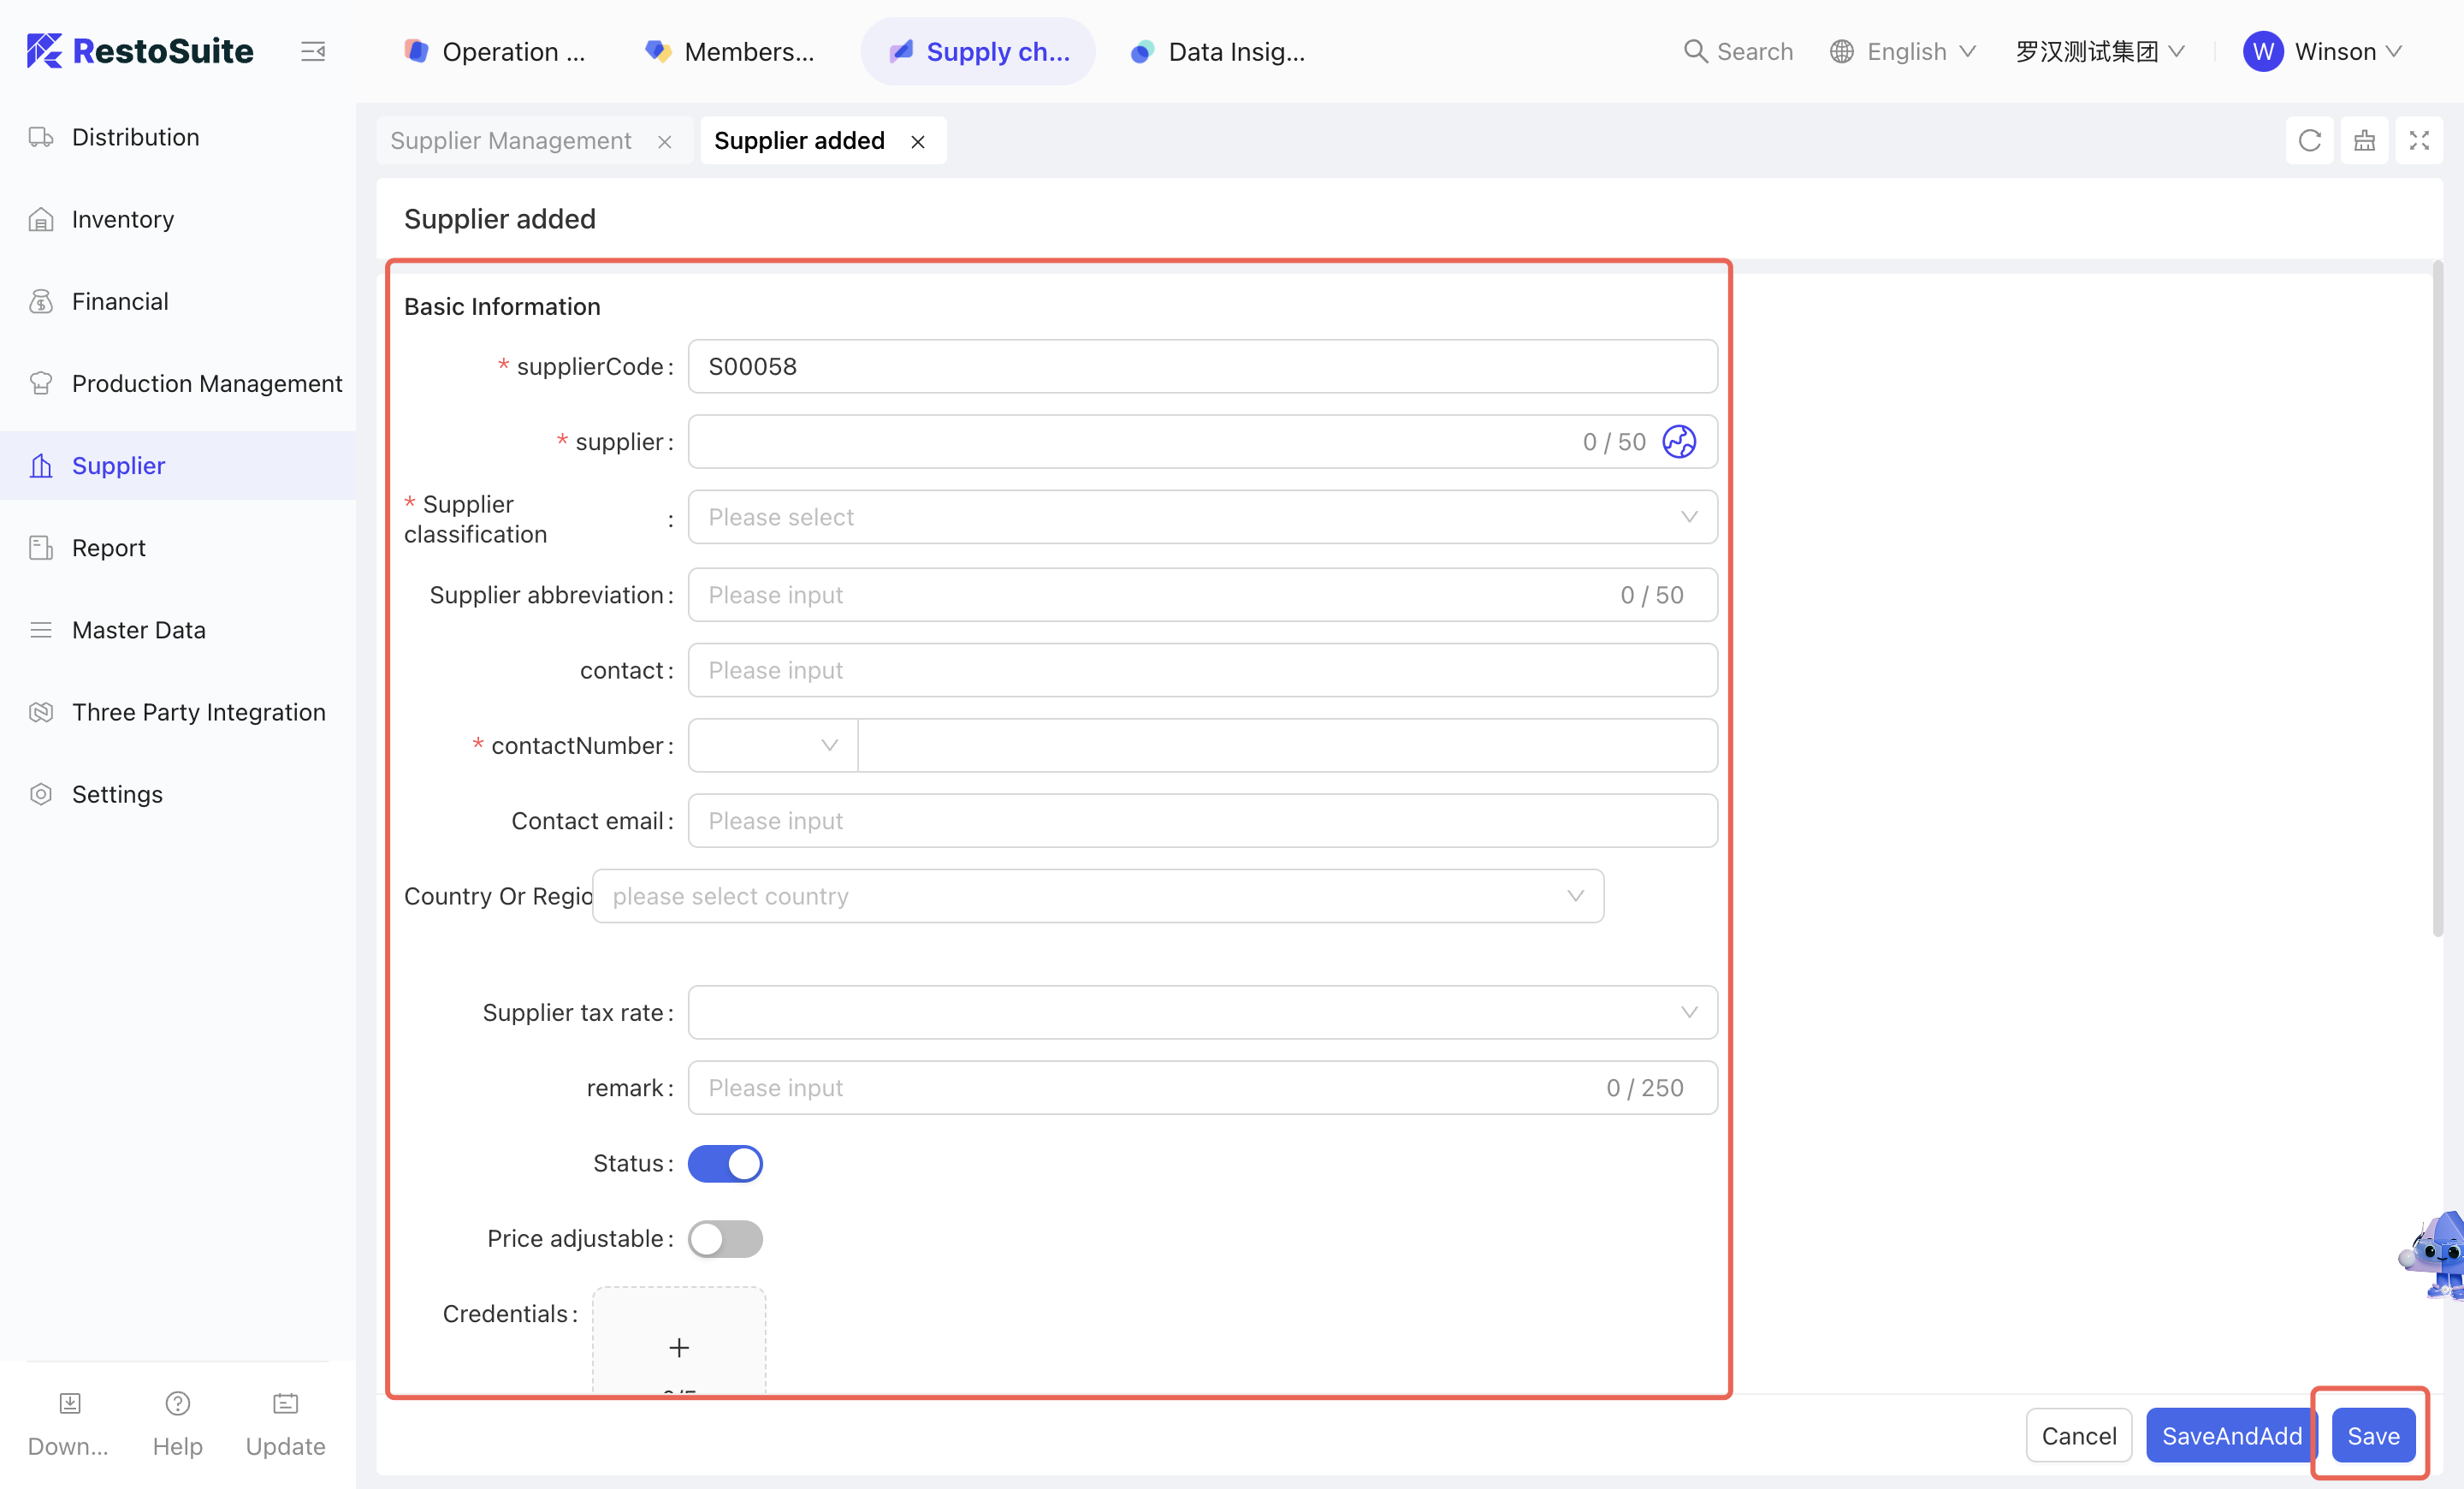Collapse the sidebar menu icon
The image size is (2464, 1489).
313,51
